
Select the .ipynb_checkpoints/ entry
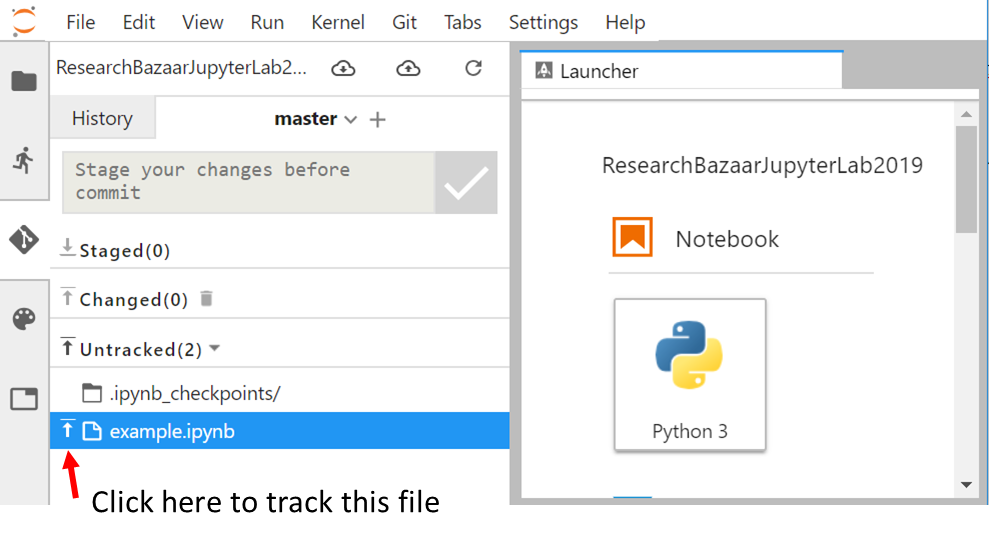pyautogui.click(x=279, y=393)
